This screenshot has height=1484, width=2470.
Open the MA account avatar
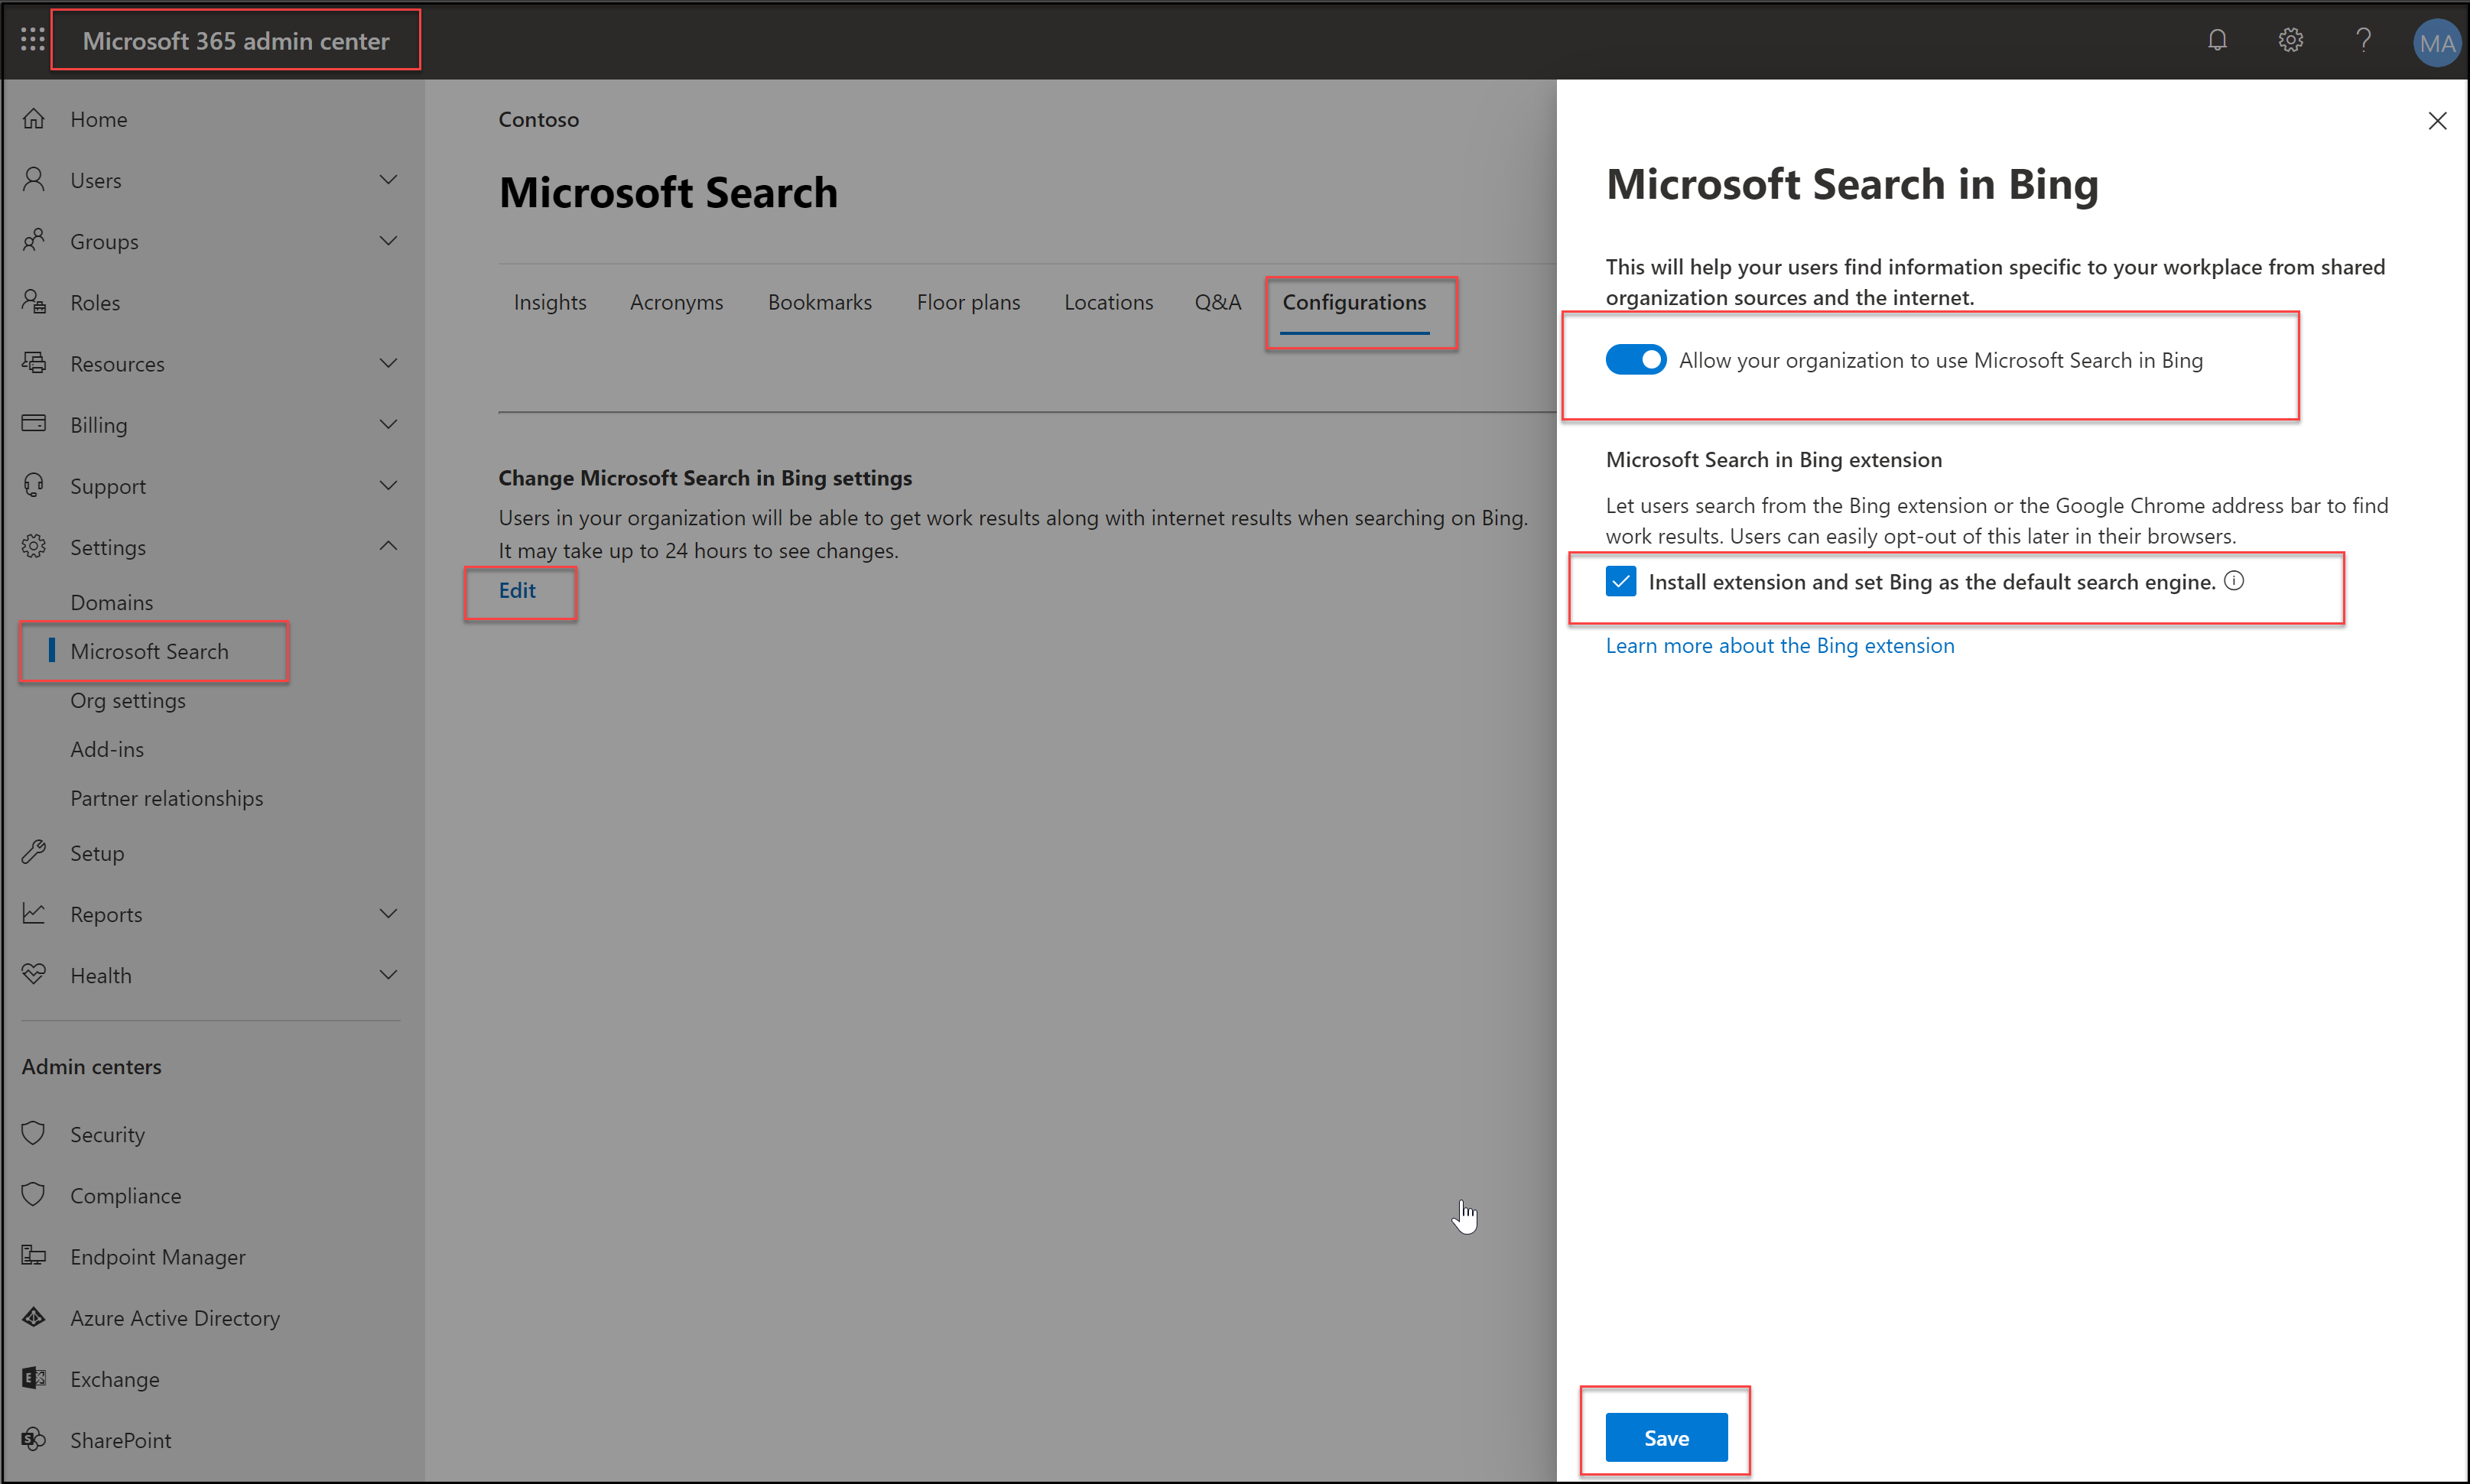point(2436,42)
